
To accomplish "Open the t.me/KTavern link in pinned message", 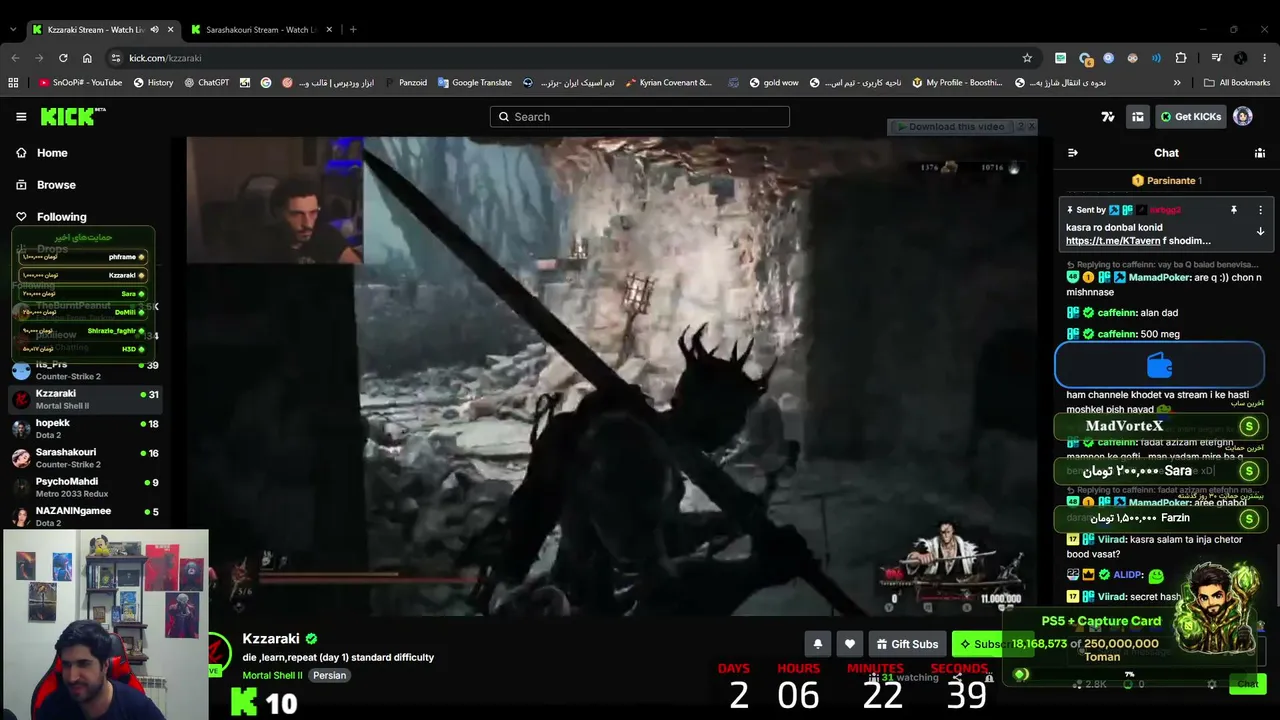I will tap(1109, 241).
